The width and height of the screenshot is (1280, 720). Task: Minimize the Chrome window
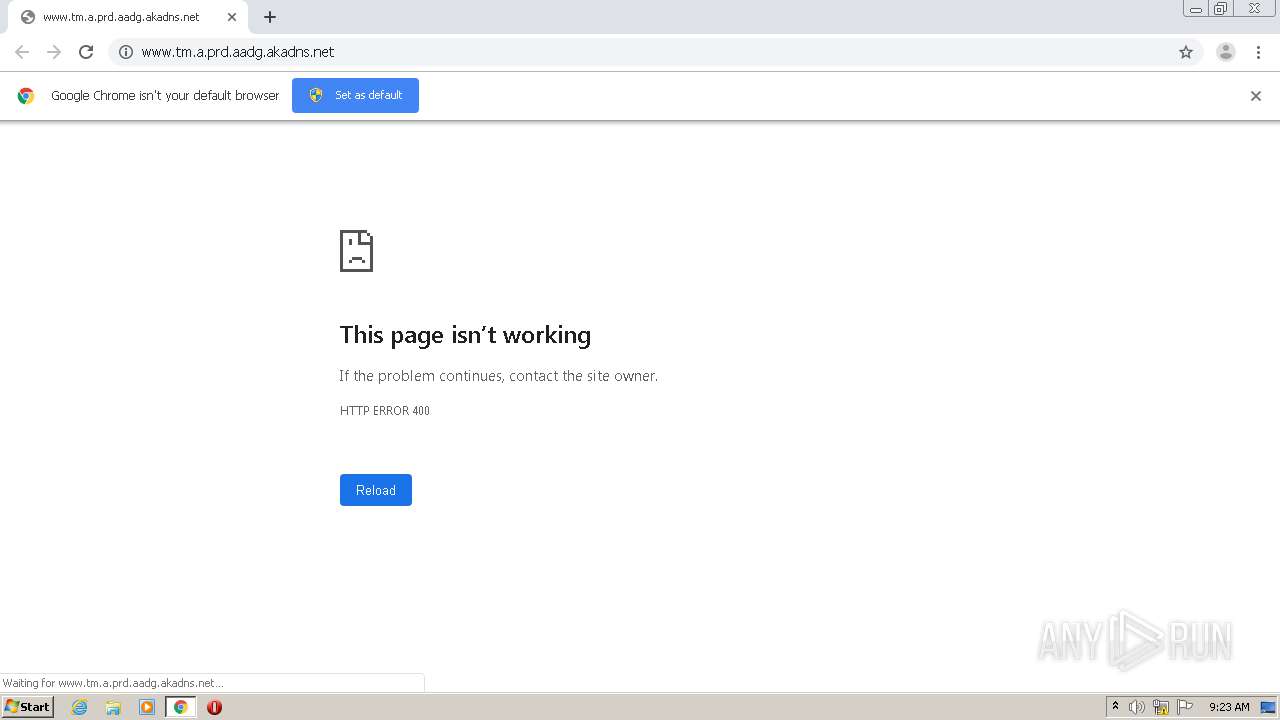tap(1196, 9)
